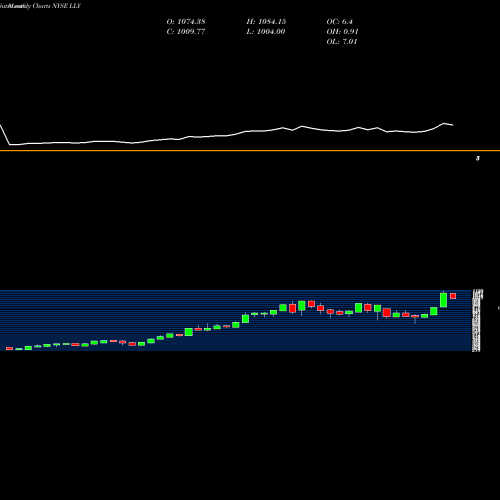The image size is (500, 500).
Task: Click the 'OC: 6.4' reading
Action: [x=339, y=22]
